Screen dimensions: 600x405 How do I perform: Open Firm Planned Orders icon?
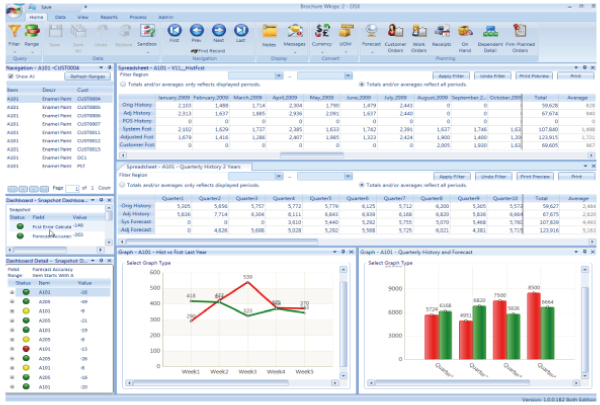click(520, 31)
